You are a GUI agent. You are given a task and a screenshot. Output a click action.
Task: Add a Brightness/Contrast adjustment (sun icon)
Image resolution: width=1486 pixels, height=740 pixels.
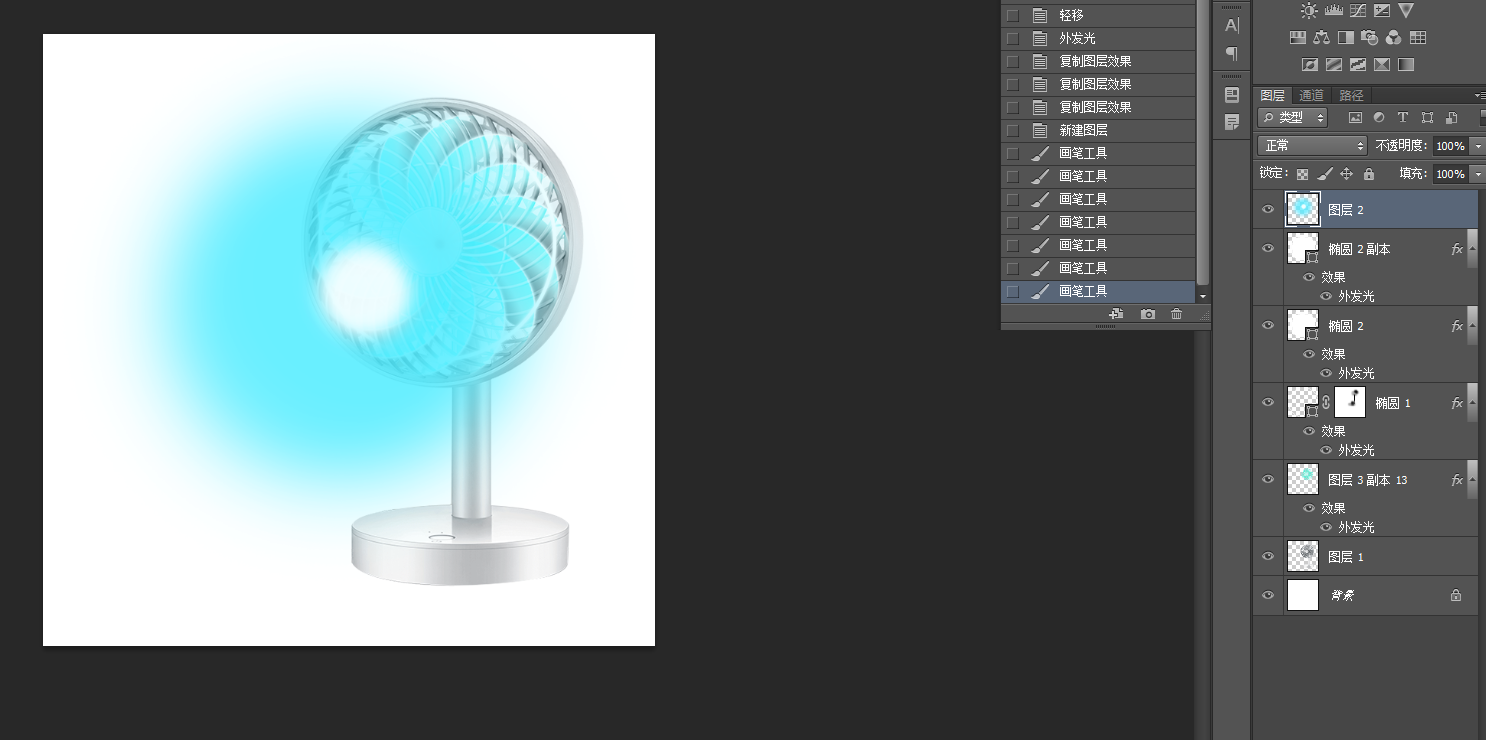pos(1309,11)
